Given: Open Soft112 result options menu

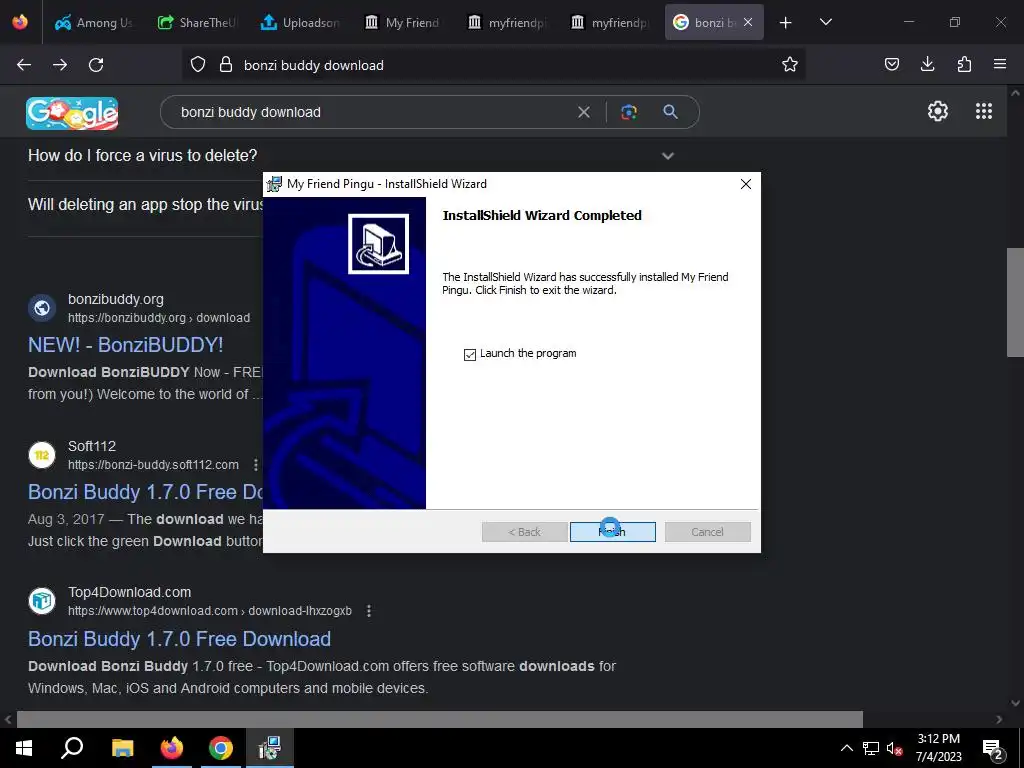Looking at the screenshot, I should click(255, 464).
